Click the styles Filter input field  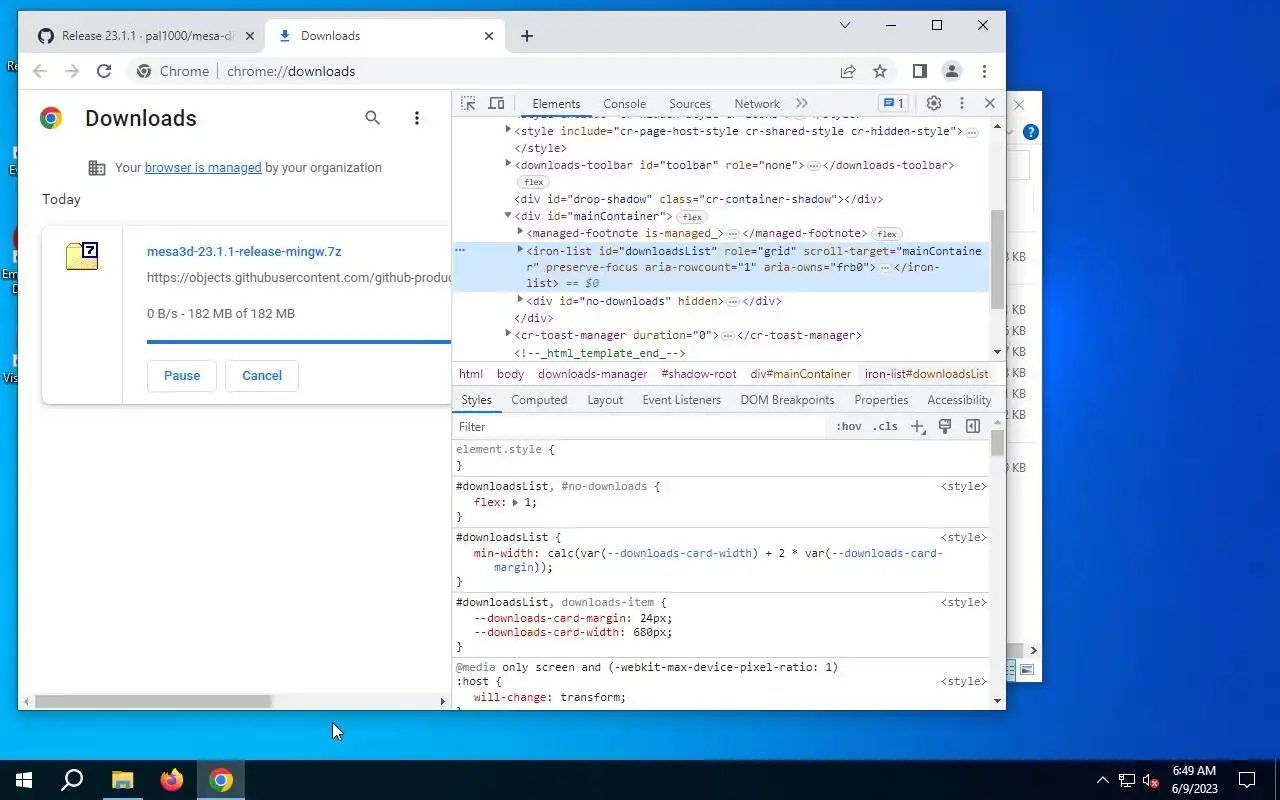pos(640,427)
